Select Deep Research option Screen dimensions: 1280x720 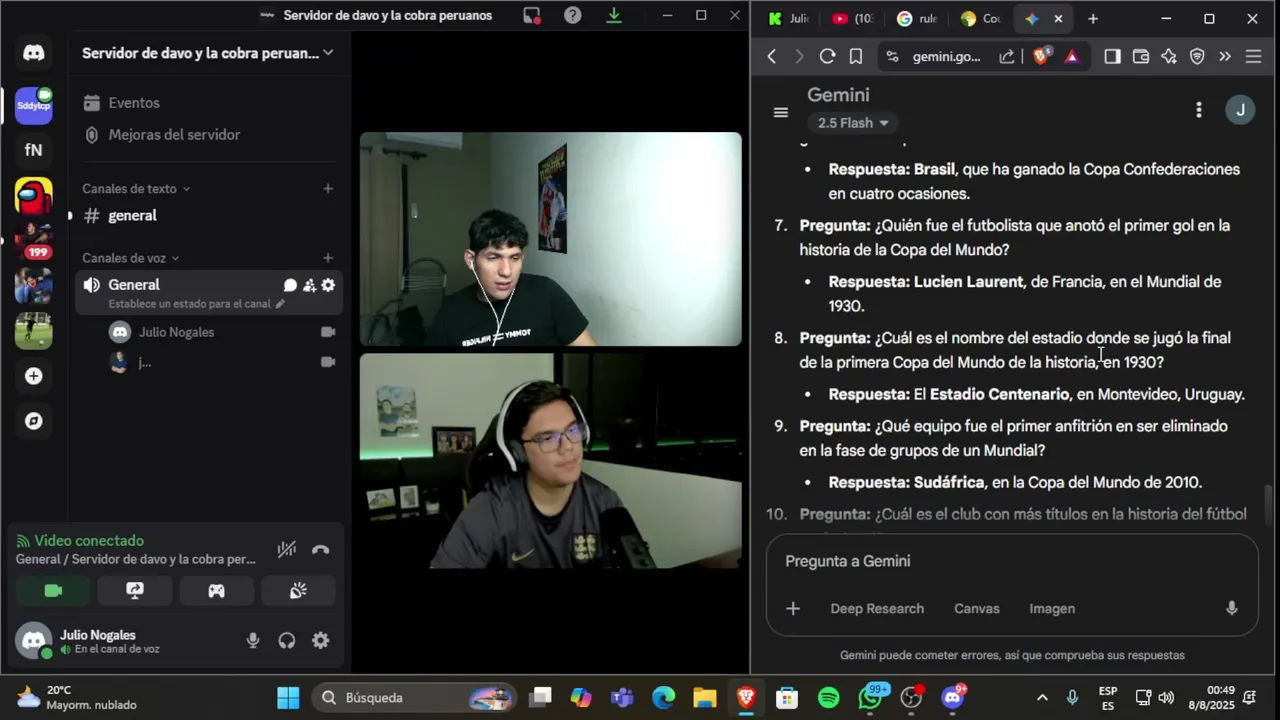click(x=877, y=609)
